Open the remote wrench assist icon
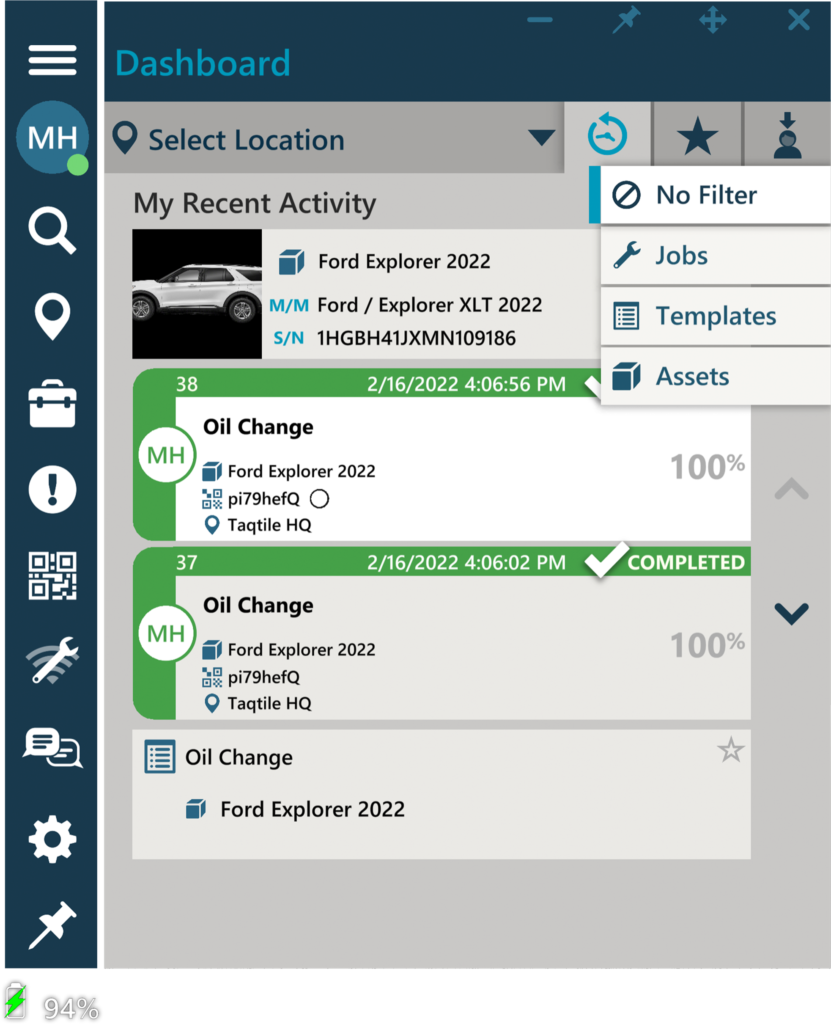The height and width of the screenshot is (1024, 831). click(x=52, y=660)
